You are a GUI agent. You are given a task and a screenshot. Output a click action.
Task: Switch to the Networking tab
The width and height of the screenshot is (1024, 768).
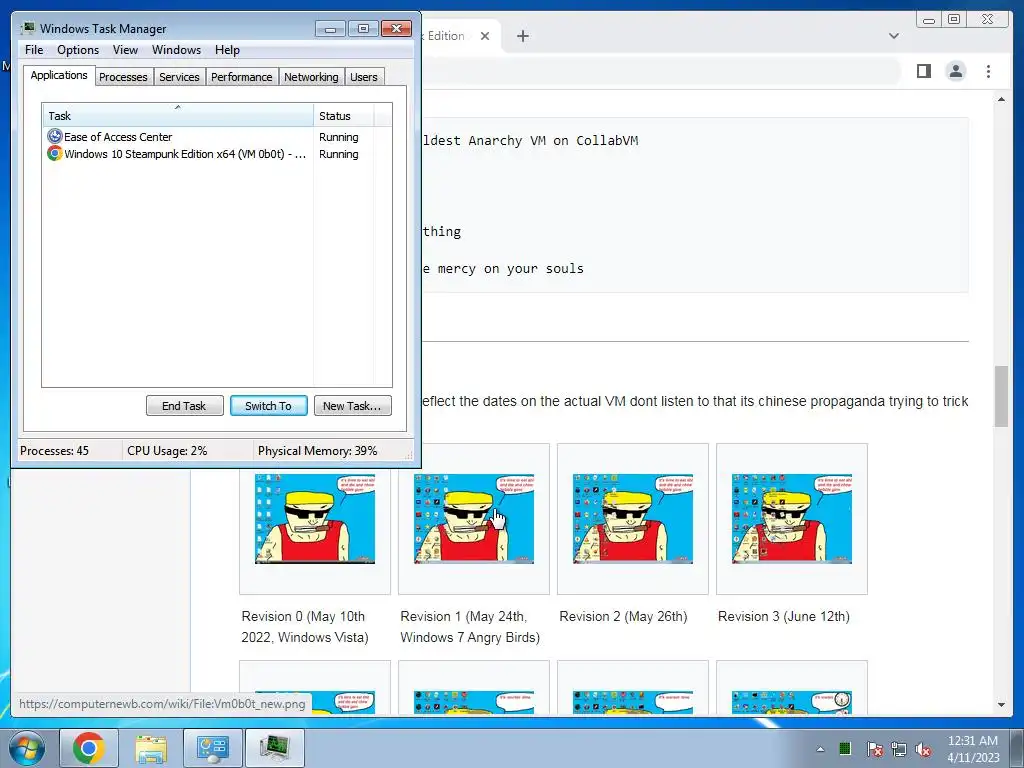311,77
